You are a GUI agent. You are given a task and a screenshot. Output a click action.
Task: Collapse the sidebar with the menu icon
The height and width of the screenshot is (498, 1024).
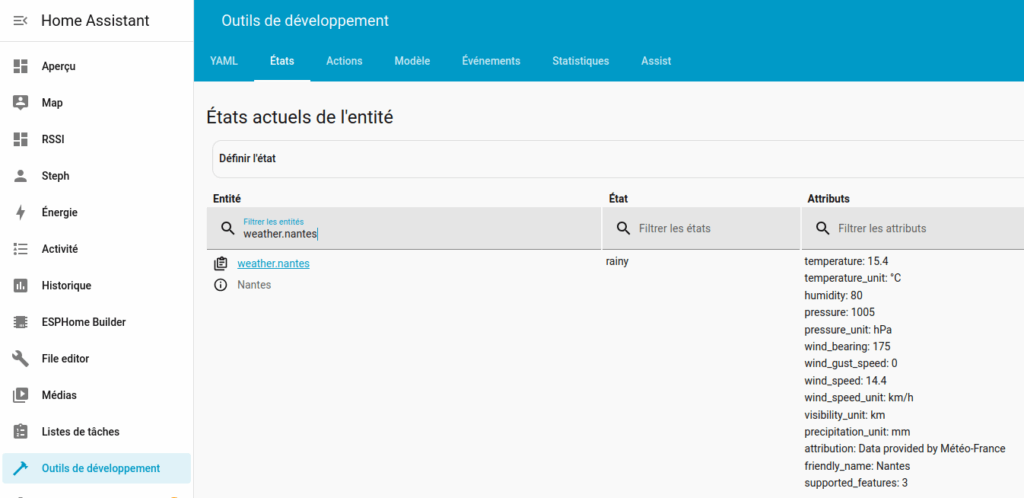[20, 21]
